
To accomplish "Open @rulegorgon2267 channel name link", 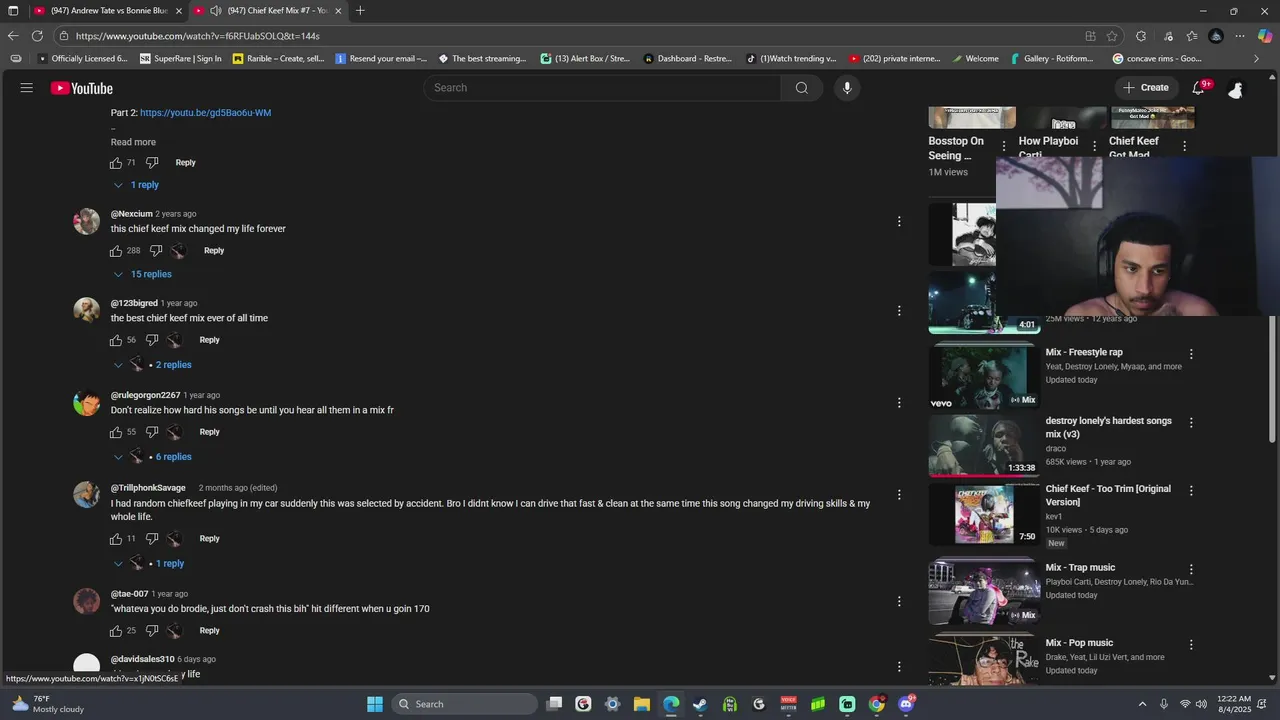I will [x=145, y=395].
